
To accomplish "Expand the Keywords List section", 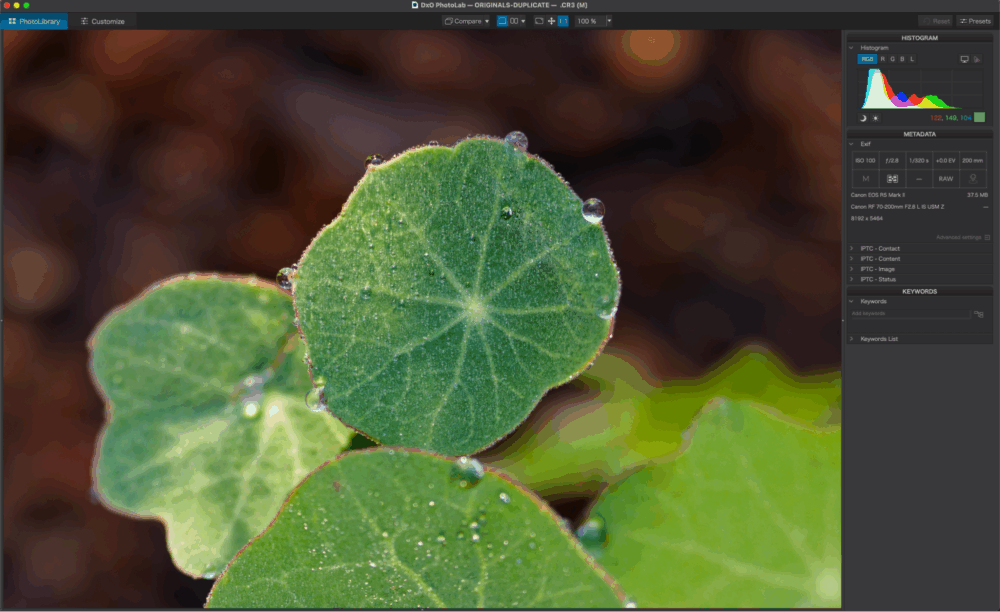I will pos(879,339).
